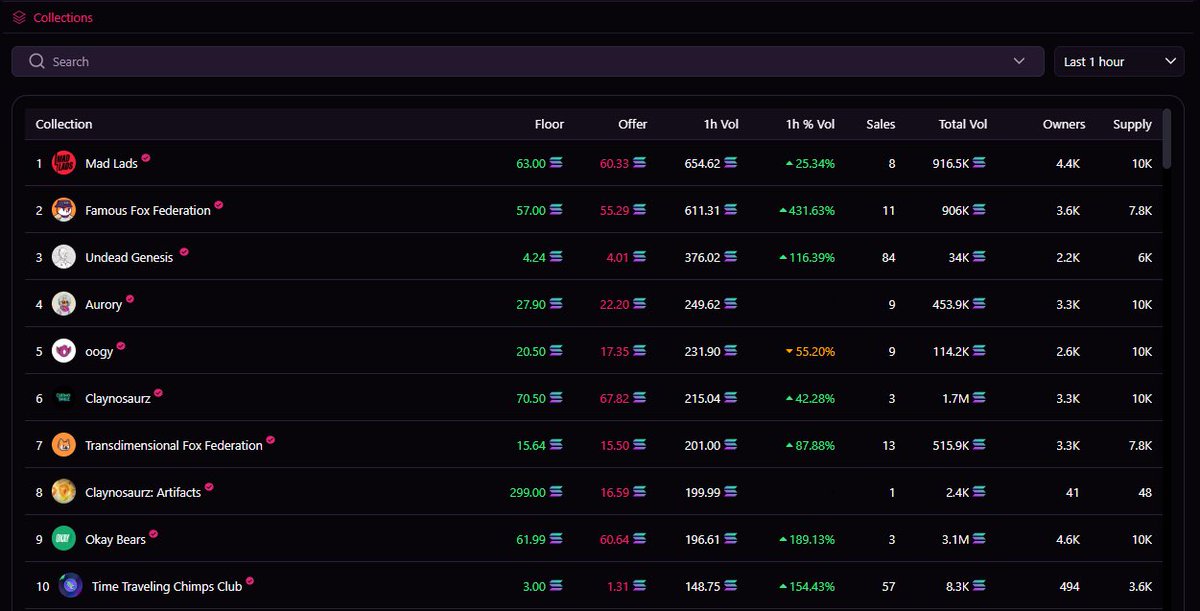Open oogy collection link
Screen dimensions: 1200x611
[99, 352]
